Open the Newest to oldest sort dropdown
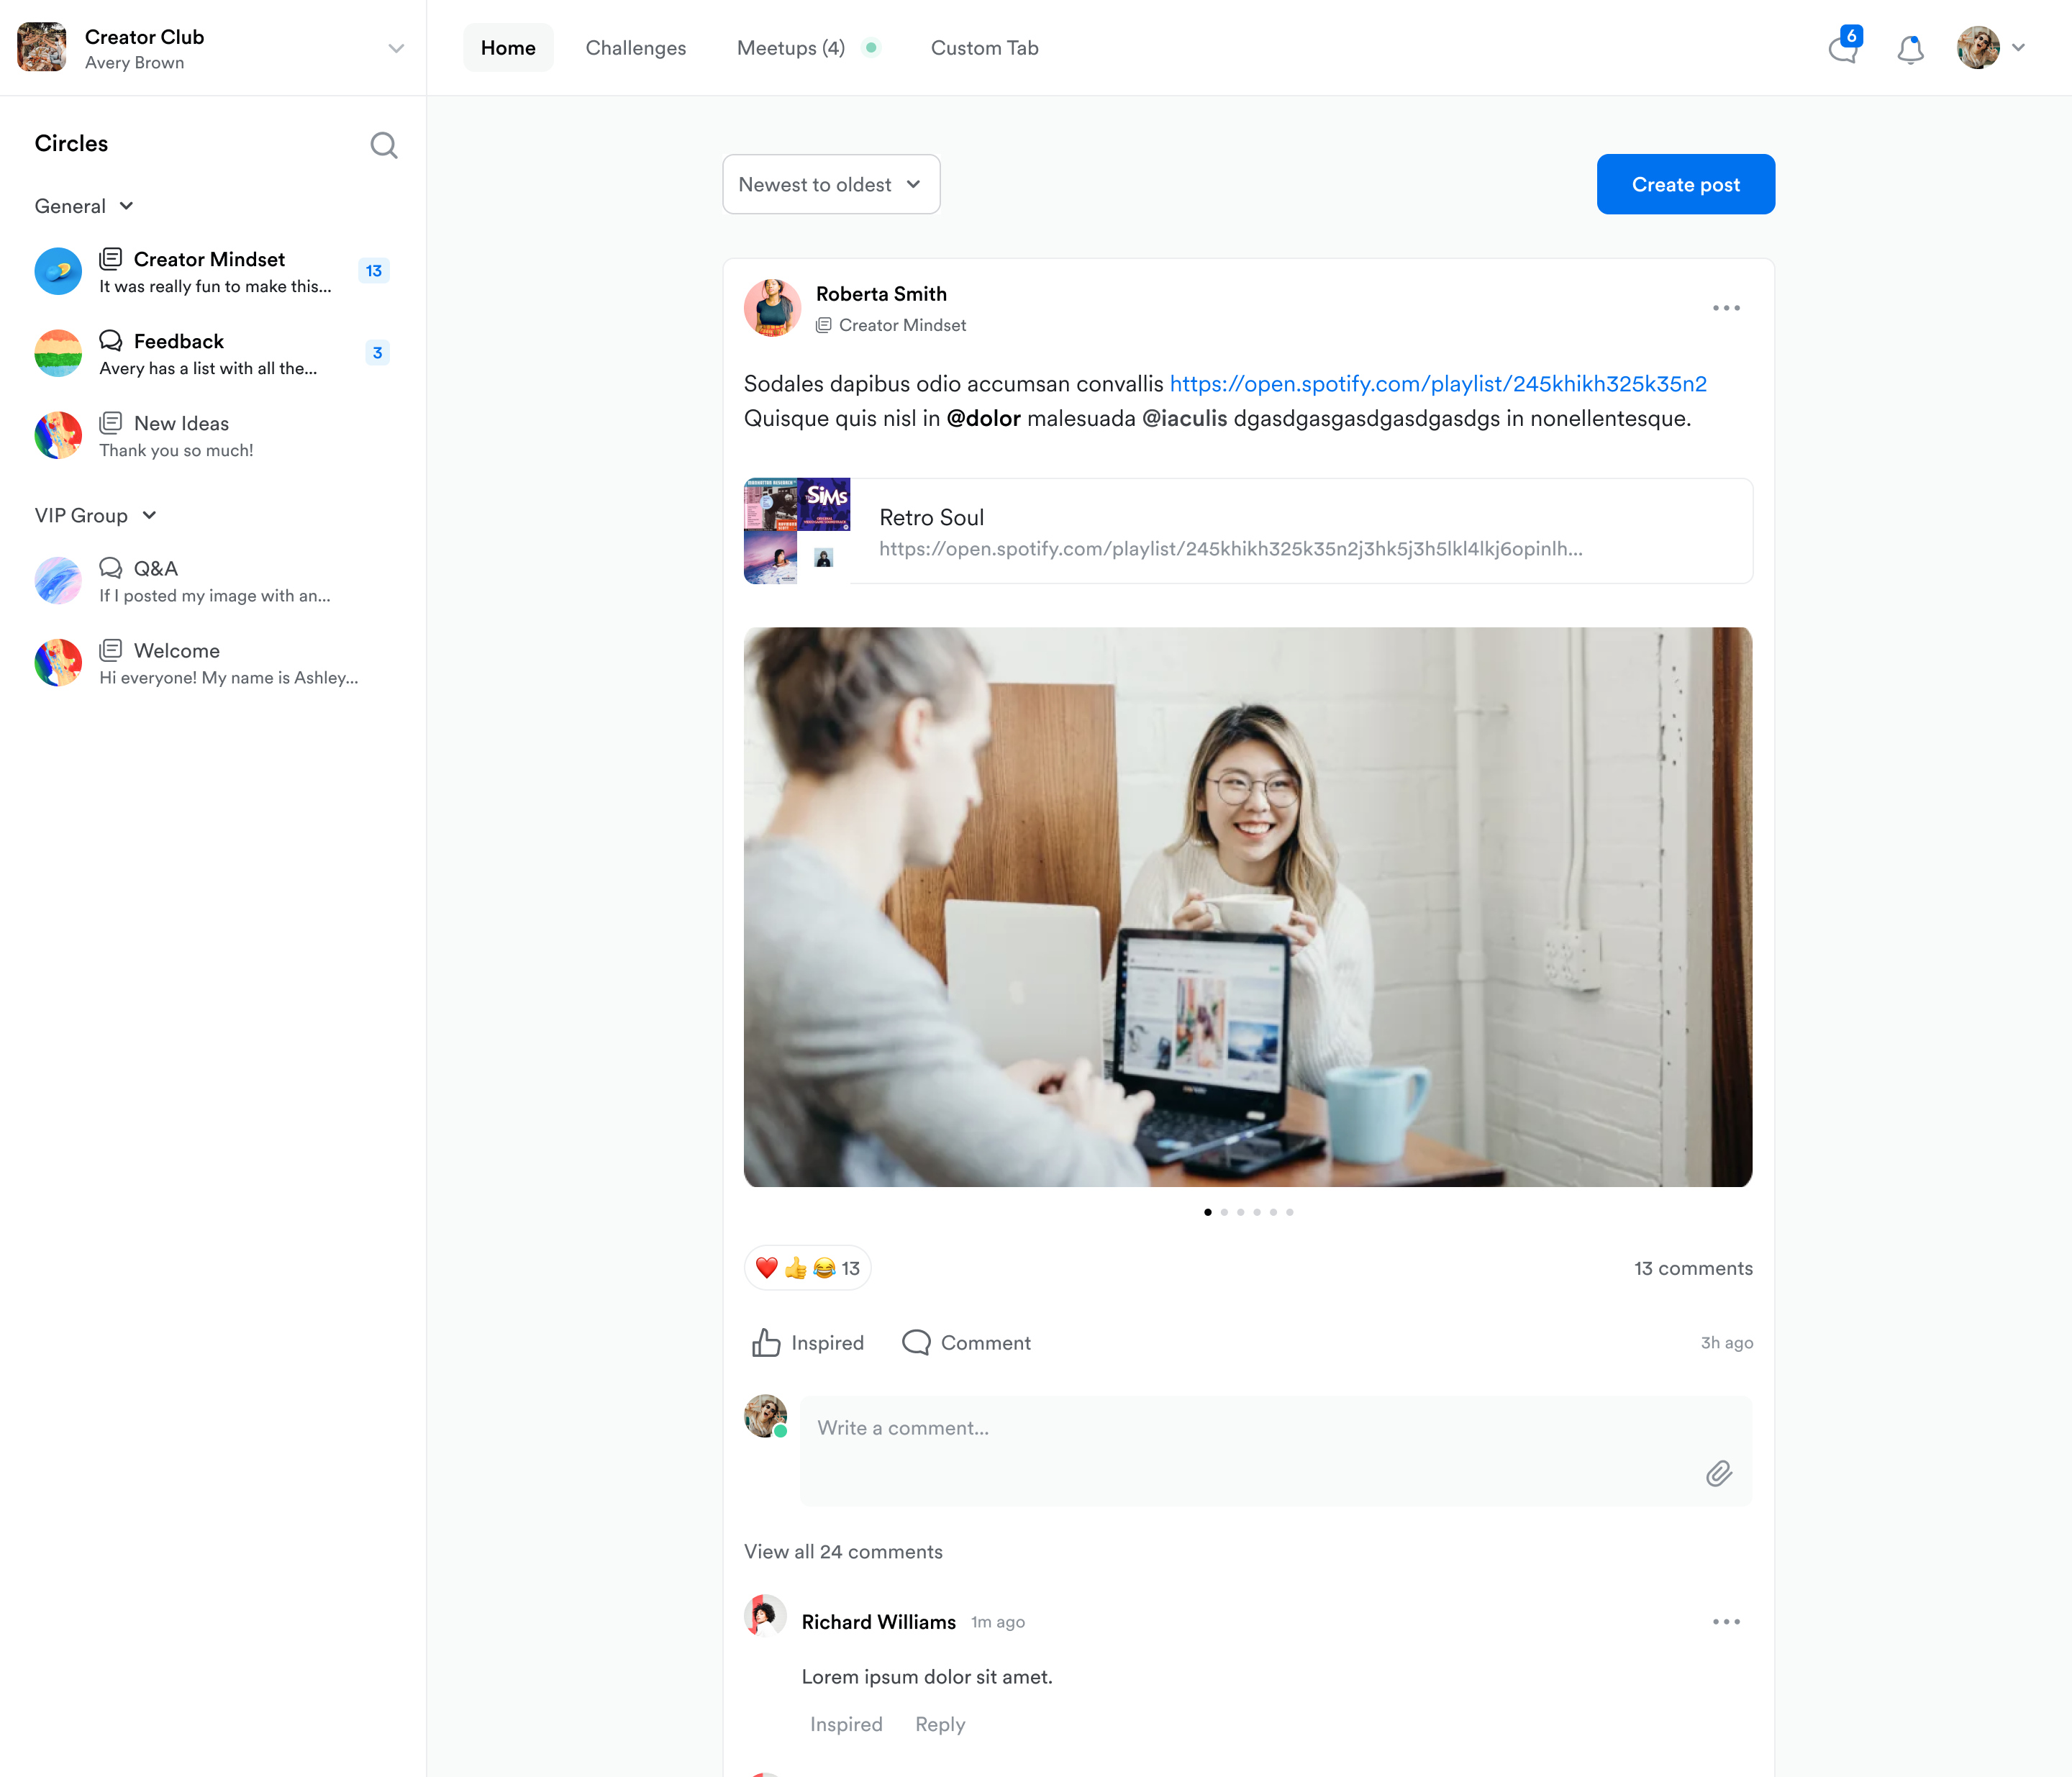2072x1777 pixels. [x=831, y=184]
